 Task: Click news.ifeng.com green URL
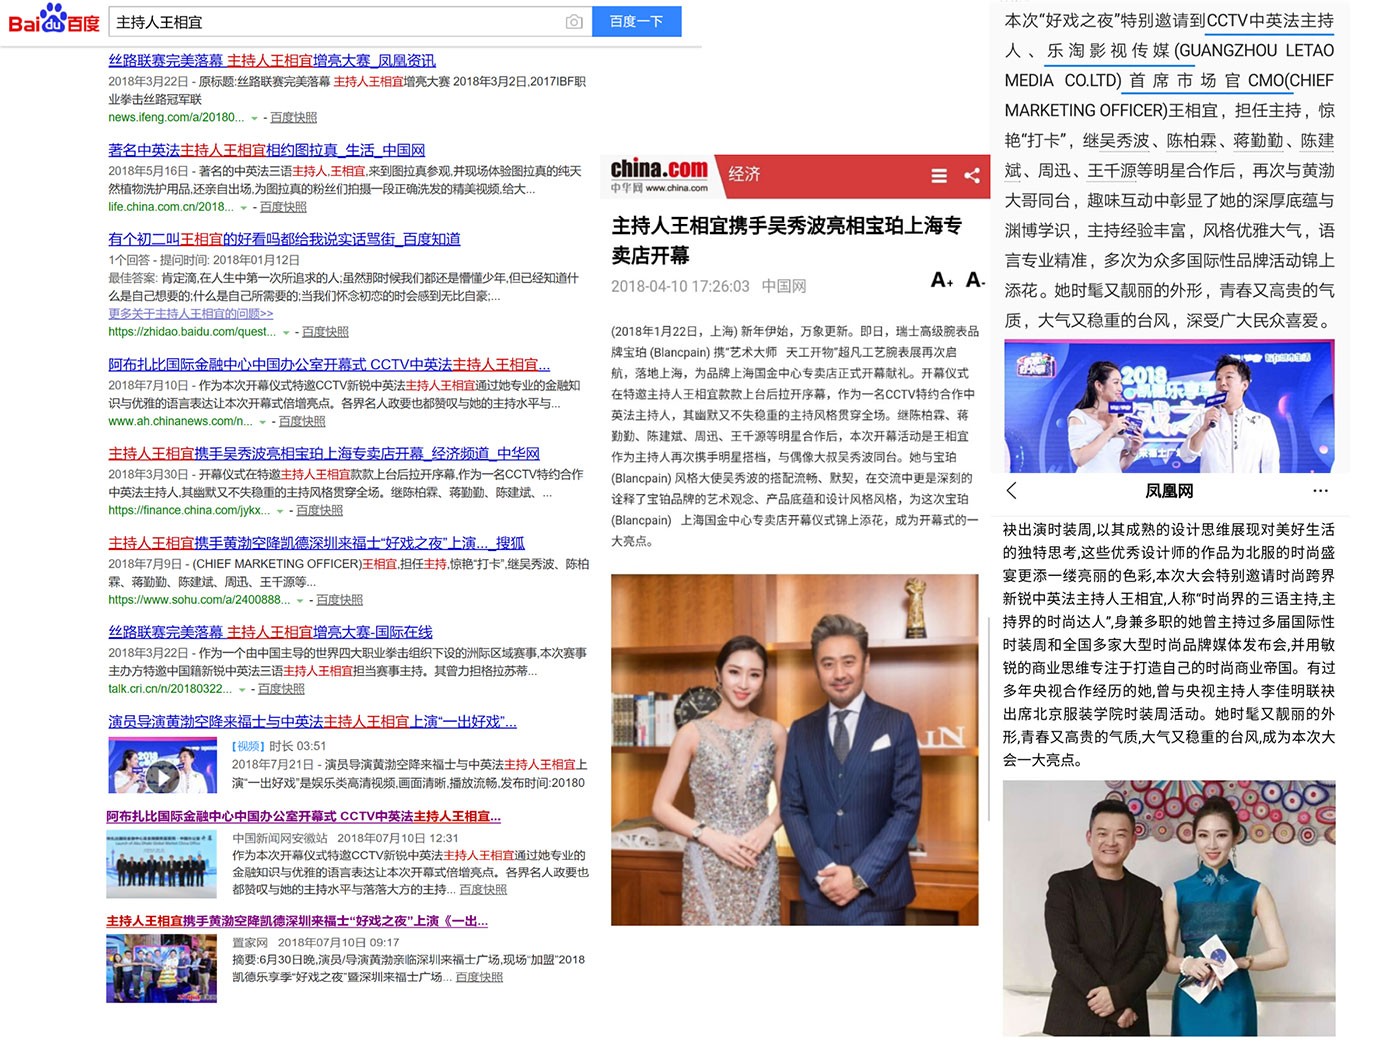tap(176, 118)
